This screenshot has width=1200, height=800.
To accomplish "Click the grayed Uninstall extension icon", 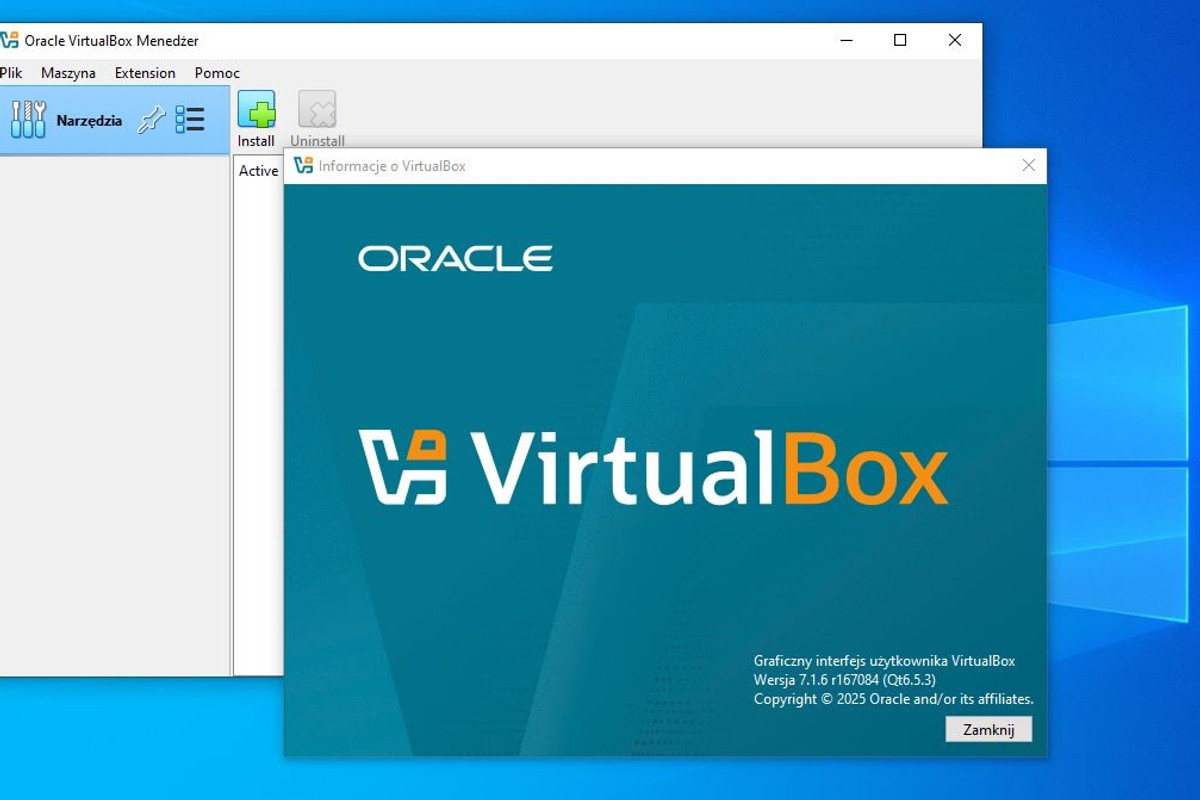I will (317, 108).
